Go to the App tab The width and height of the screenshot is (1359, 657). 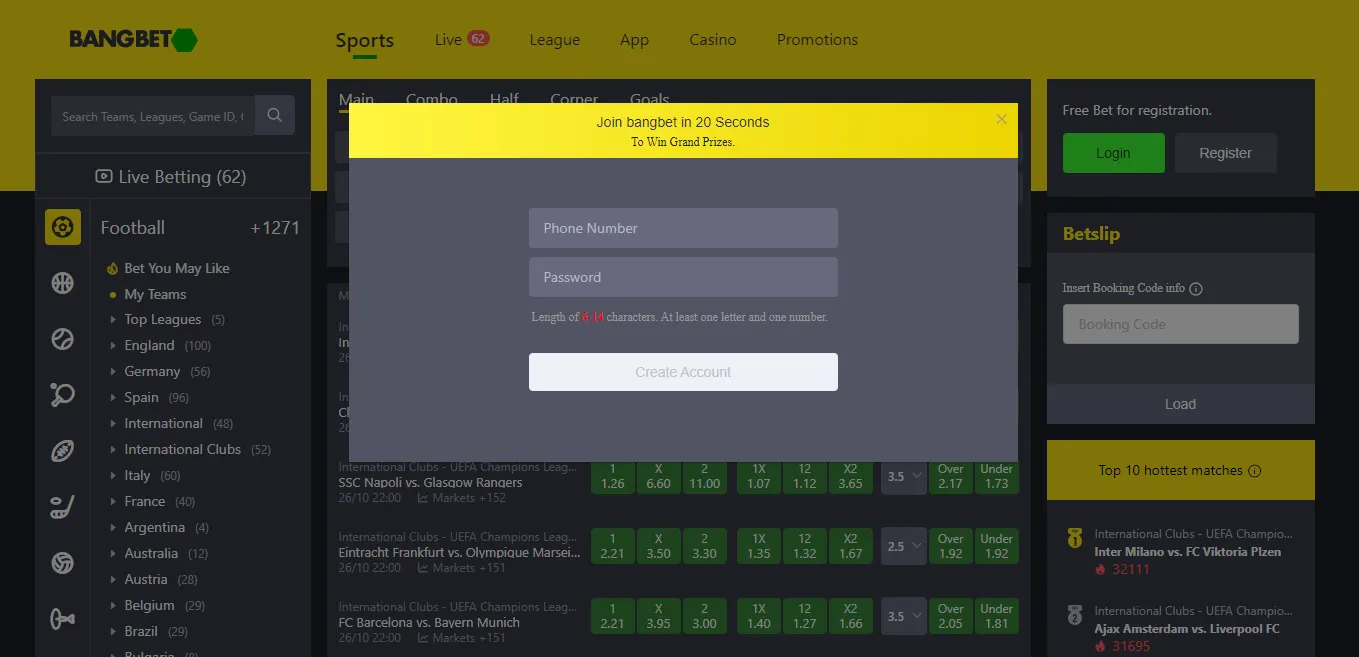click(634, 40)
